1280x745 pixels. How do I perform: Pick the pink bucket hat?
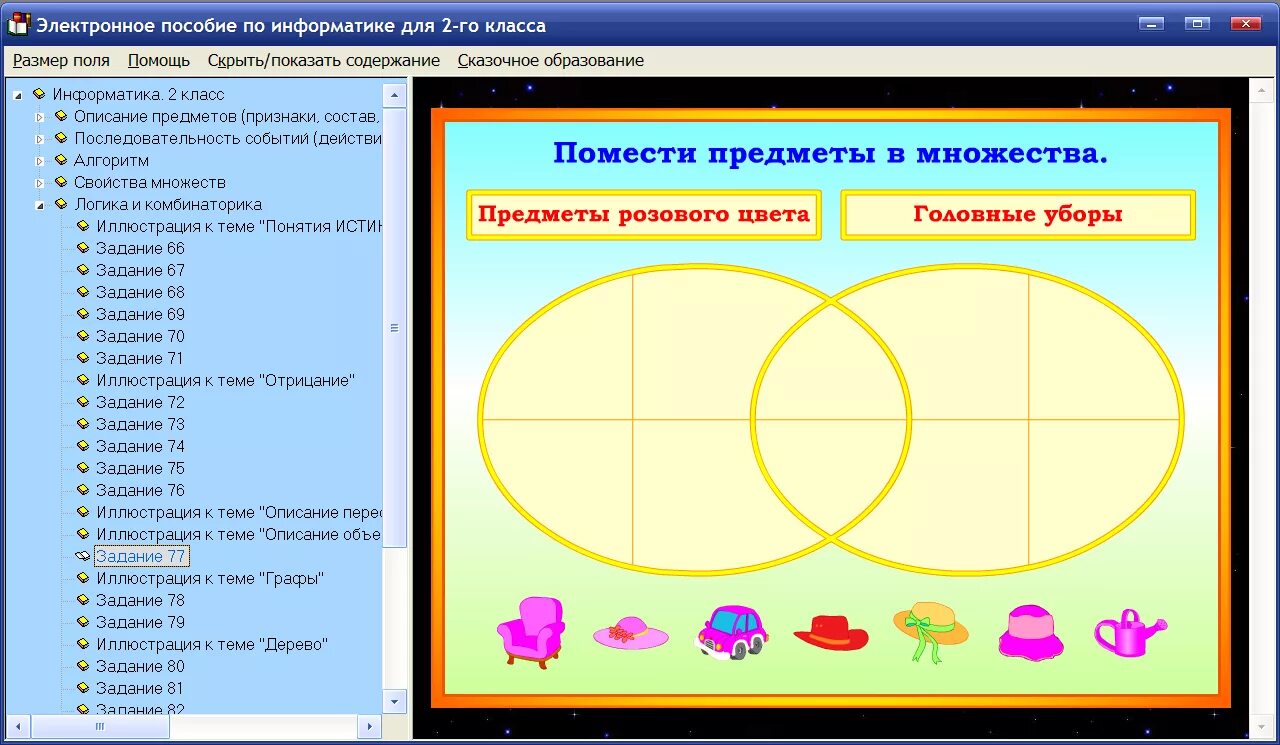[1031, 632]
